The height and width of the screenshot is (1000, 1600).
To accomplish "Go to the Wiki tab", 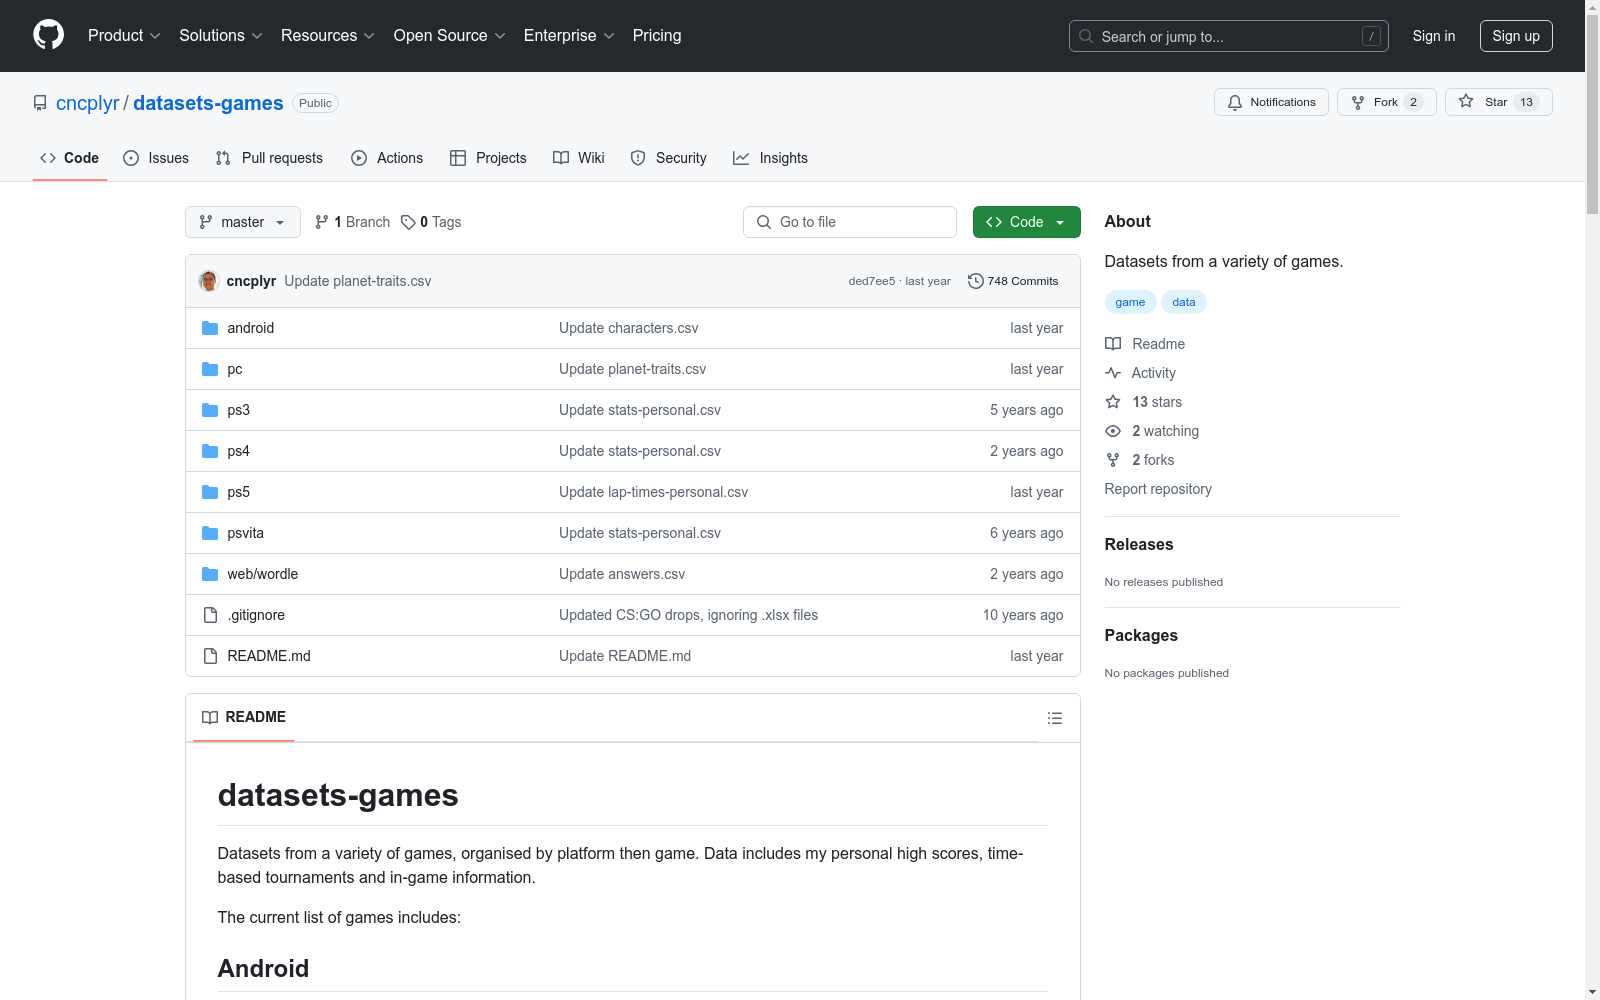I will (x=579, y=158).
